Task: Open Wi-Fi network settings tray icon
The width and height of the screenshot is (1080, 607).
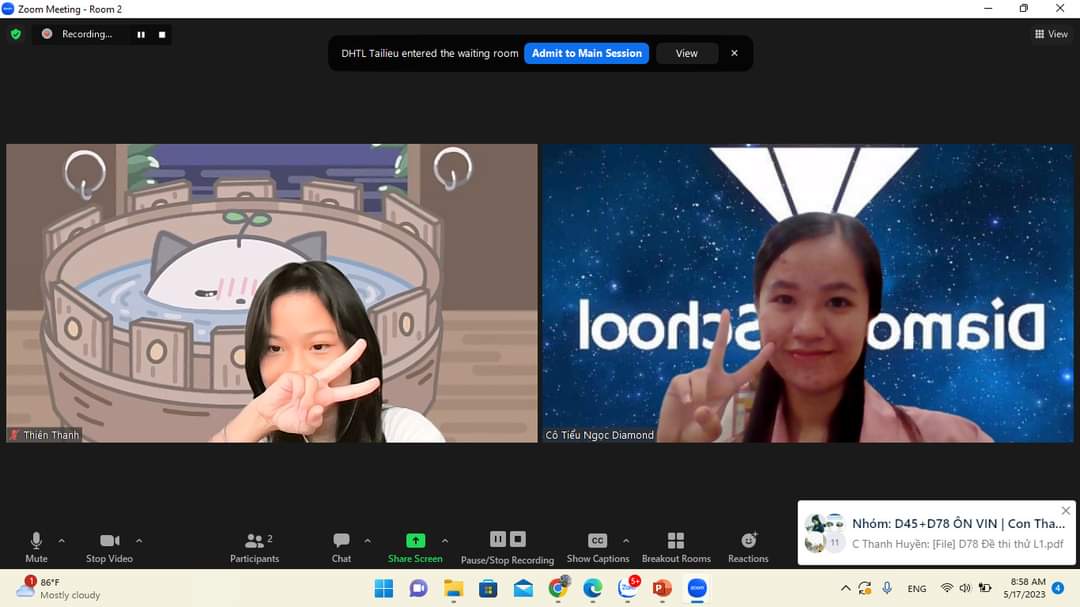Action: tap(947, 588)
